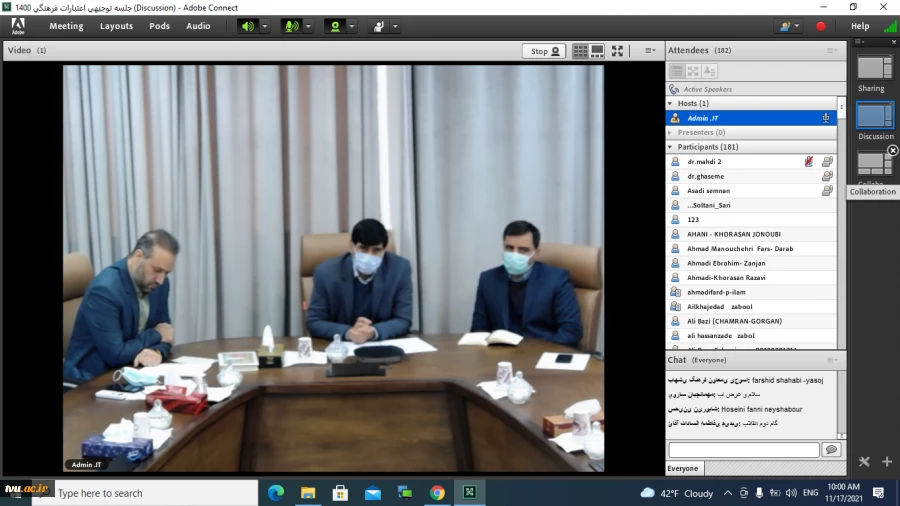The image size is (900, 506).
Task: Close the Collaboration layout with X badge
Action: [x=893, y=150]
